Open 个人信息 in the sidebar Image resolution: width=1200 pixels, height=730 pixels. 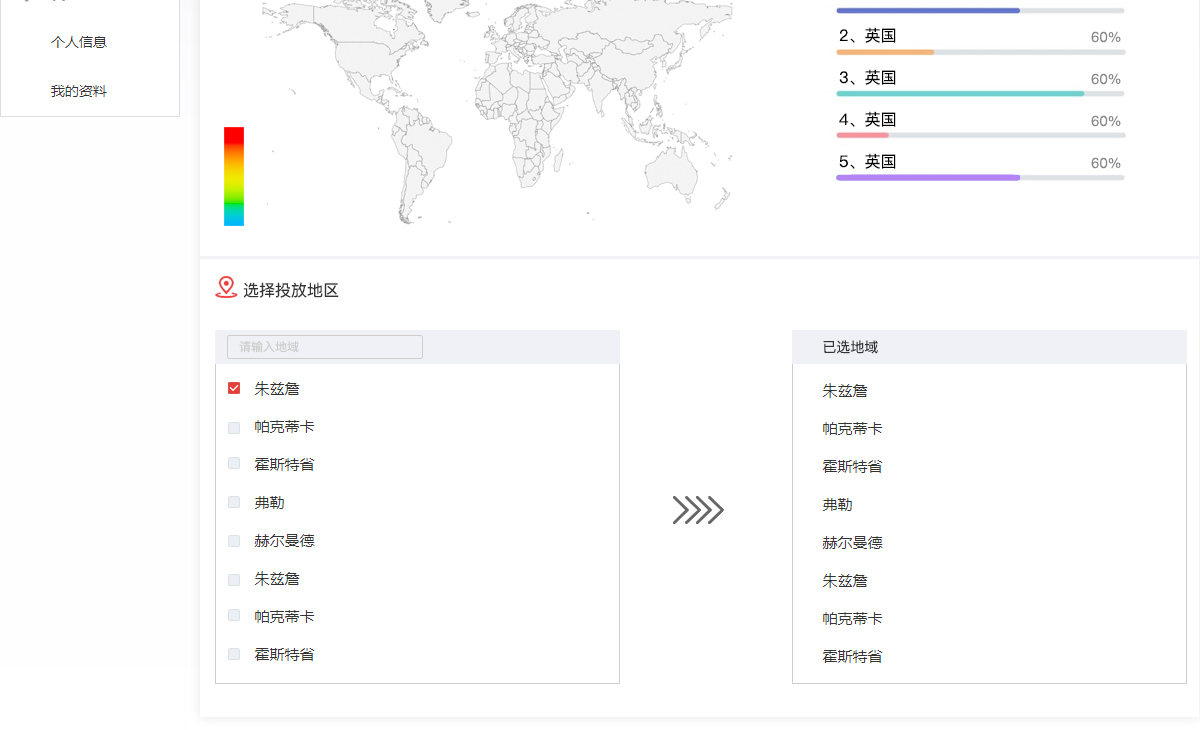pos(79,42)
